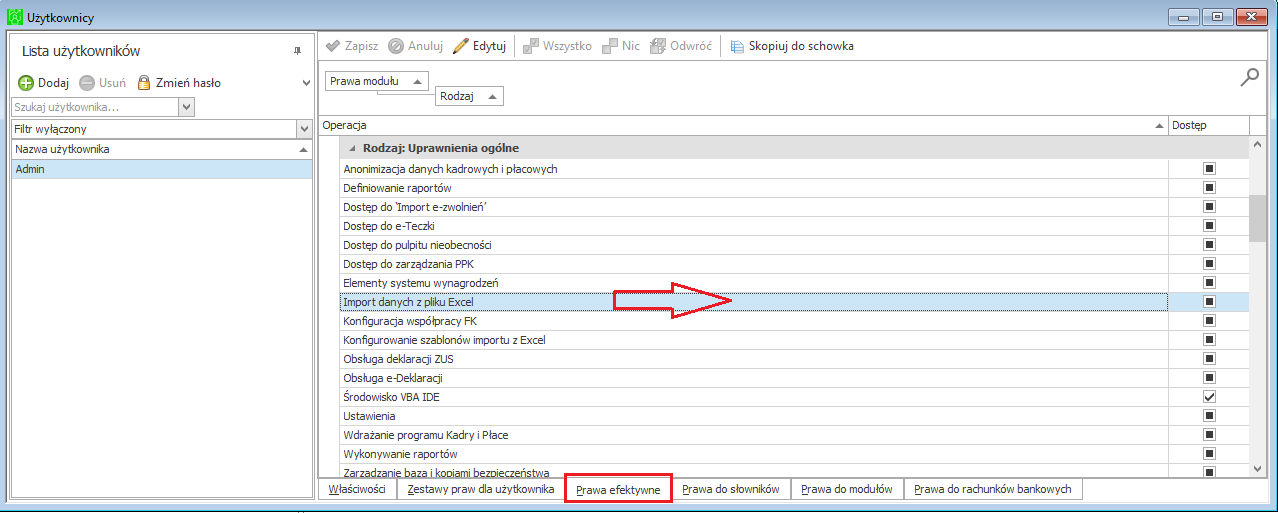Expand the user toolbar overflow chevron
The height and width of the screenshot is (513, 1278).
pyautogui.click(x=306, y=84)
